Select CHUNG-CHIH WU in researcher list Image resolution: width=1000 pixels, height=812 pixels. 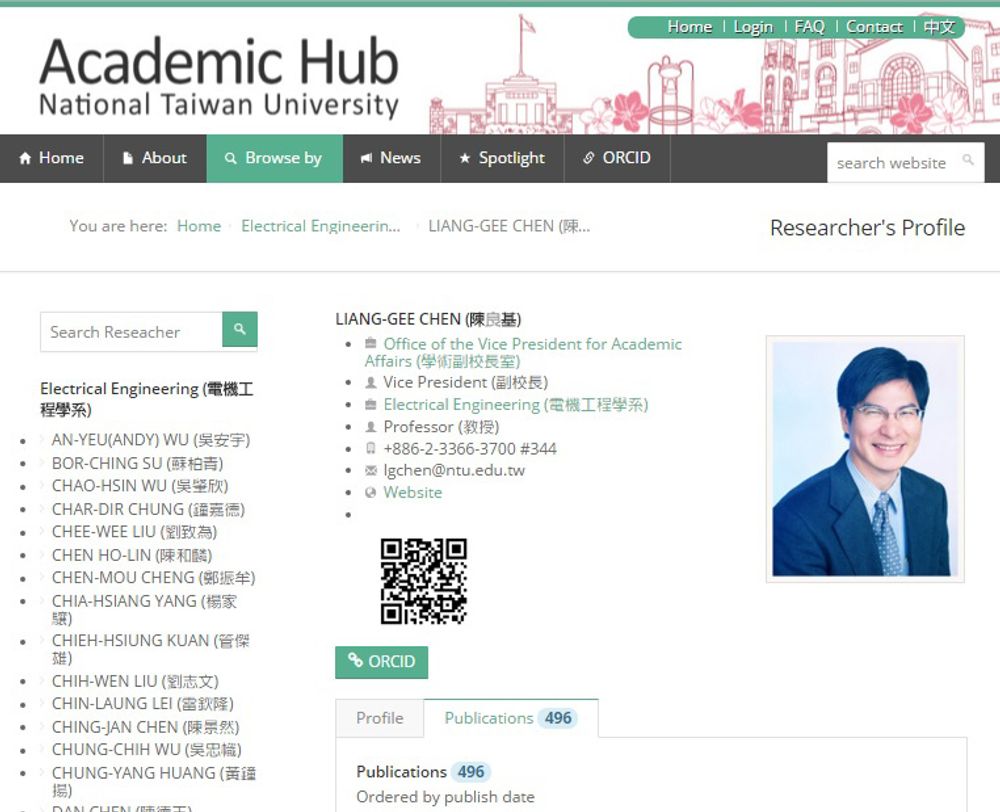coord(147,749)
